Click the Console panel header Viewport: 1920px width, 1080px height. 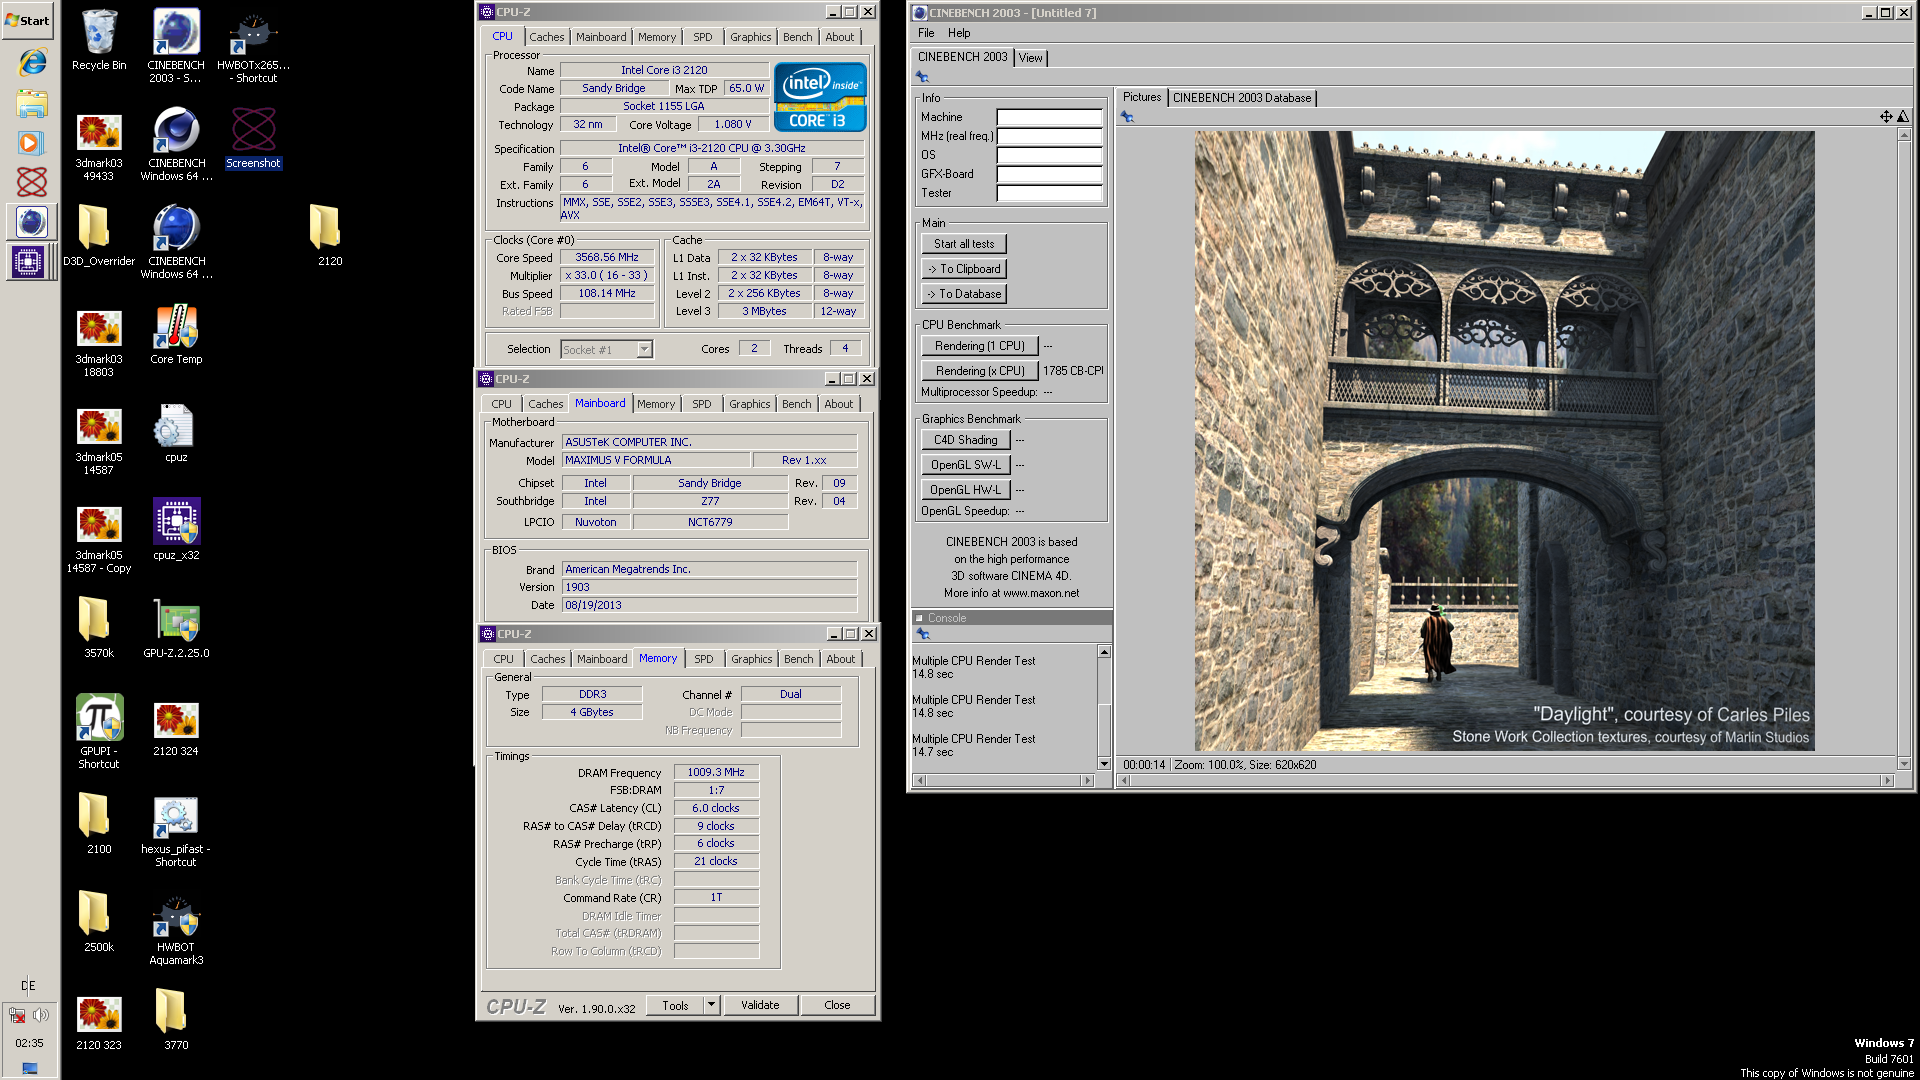click(1011, 618)
